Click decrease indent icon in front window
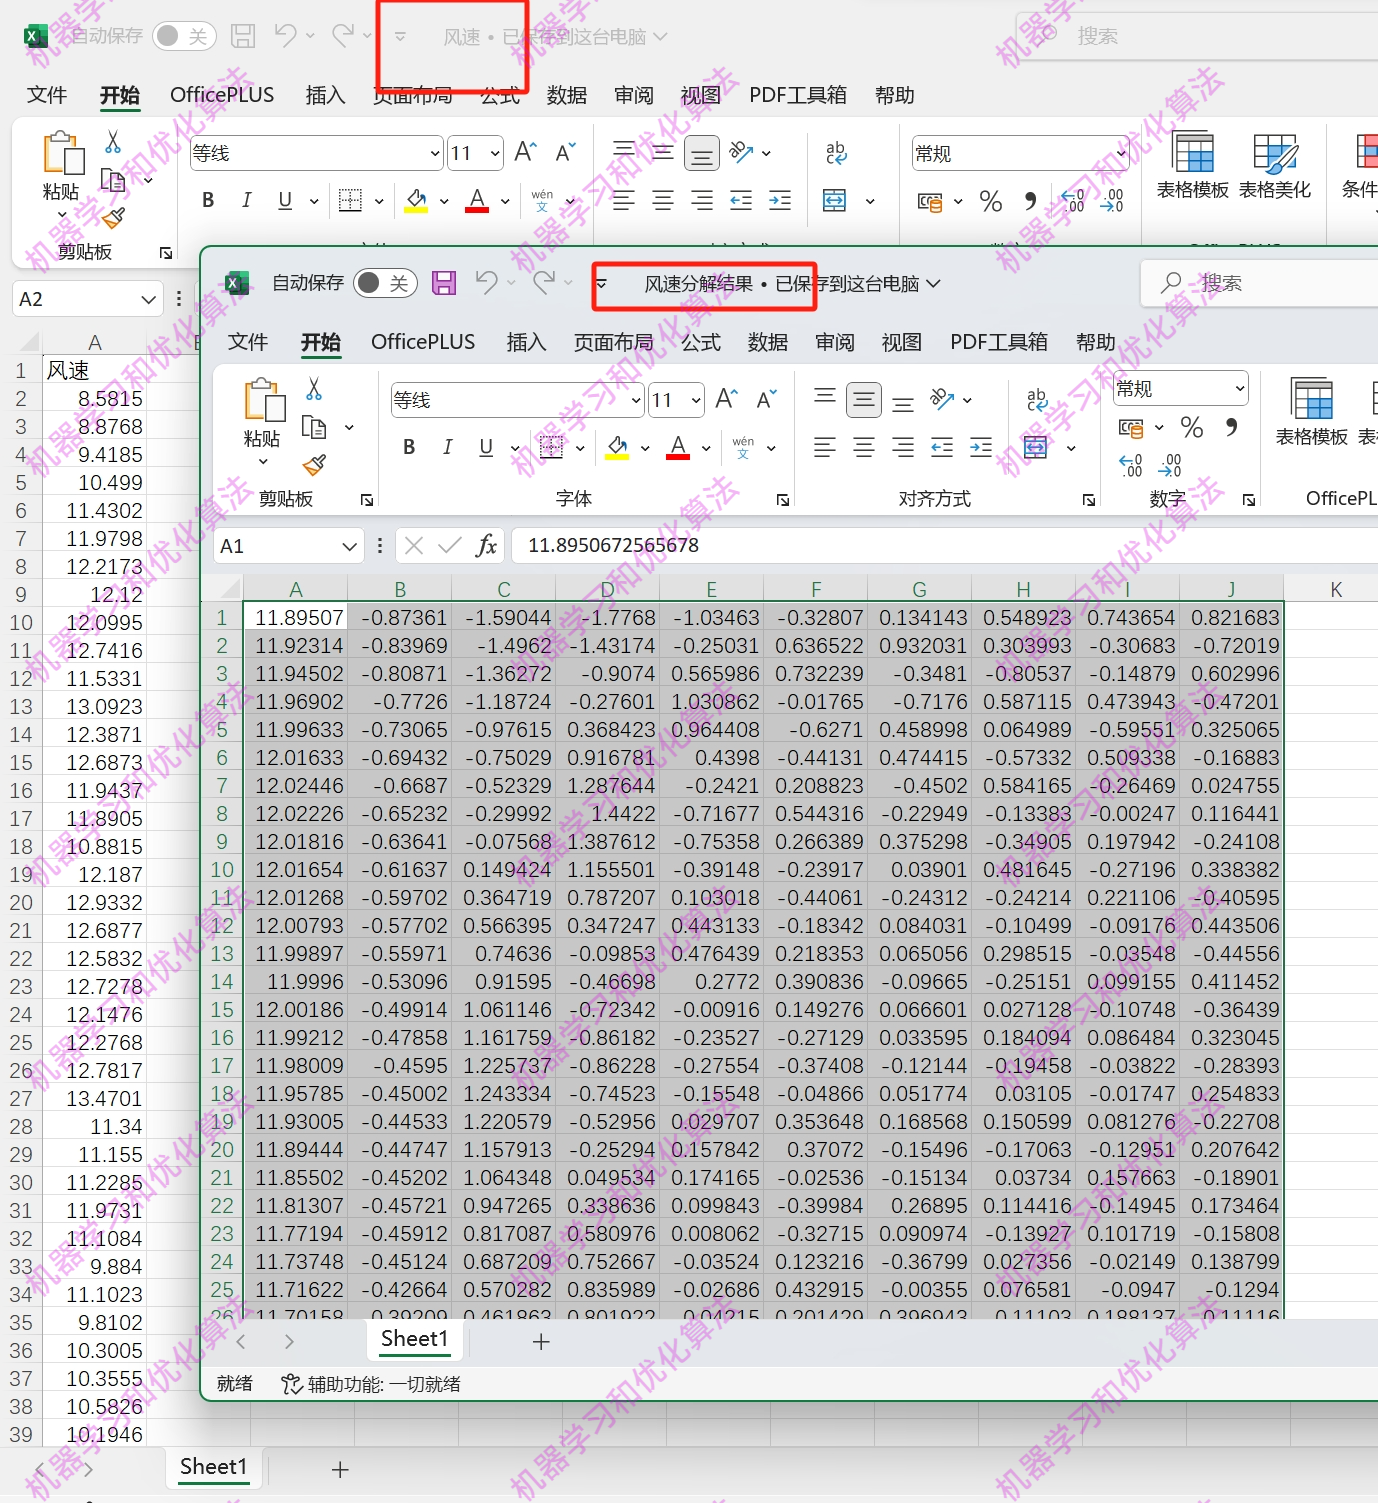The height and width of the screenshot is (1503, 1378). tap(942, 447)
